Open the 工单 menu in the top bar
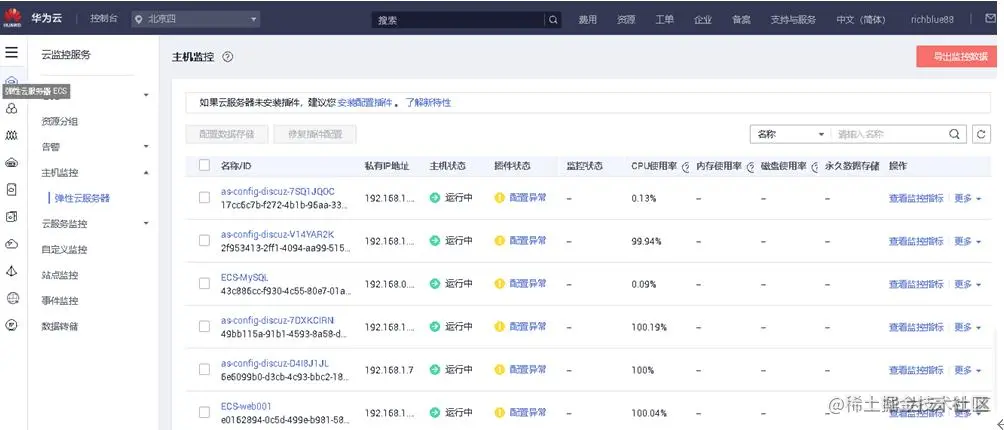This screenshot has width=1004, height=430. tap(664, 20)
